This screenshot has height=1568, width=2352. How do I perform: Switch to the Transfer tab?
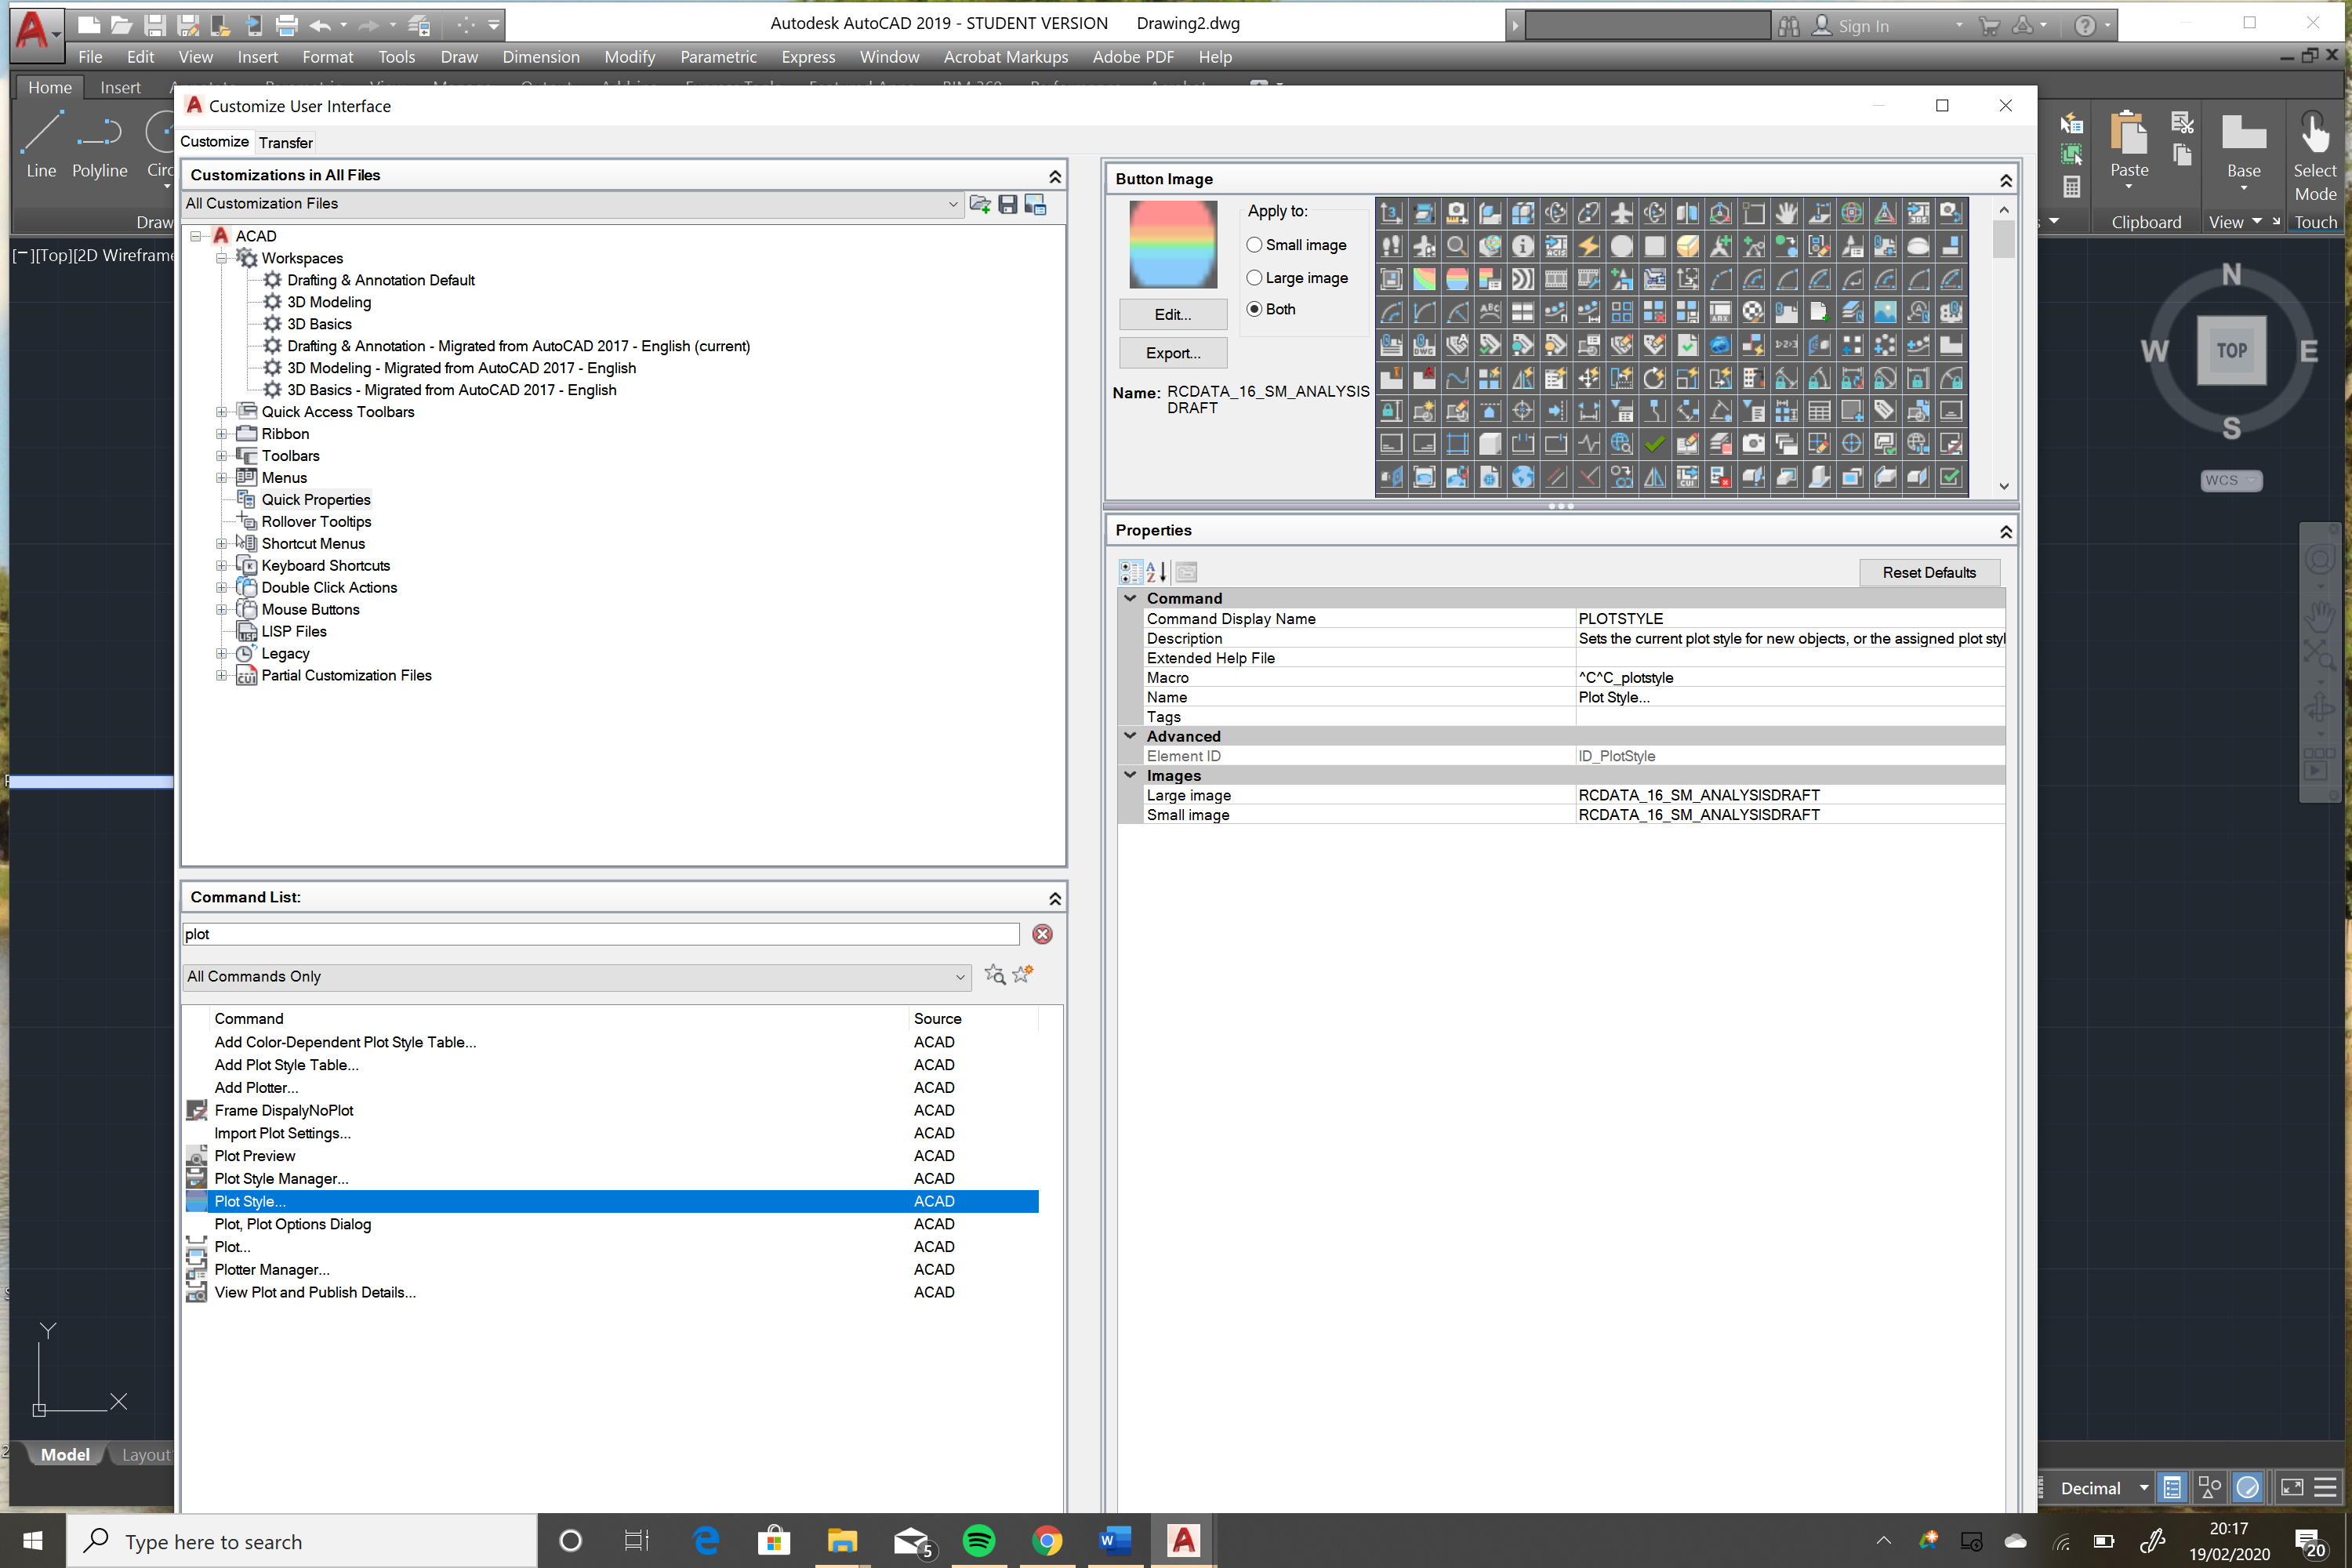coord(285,143)
